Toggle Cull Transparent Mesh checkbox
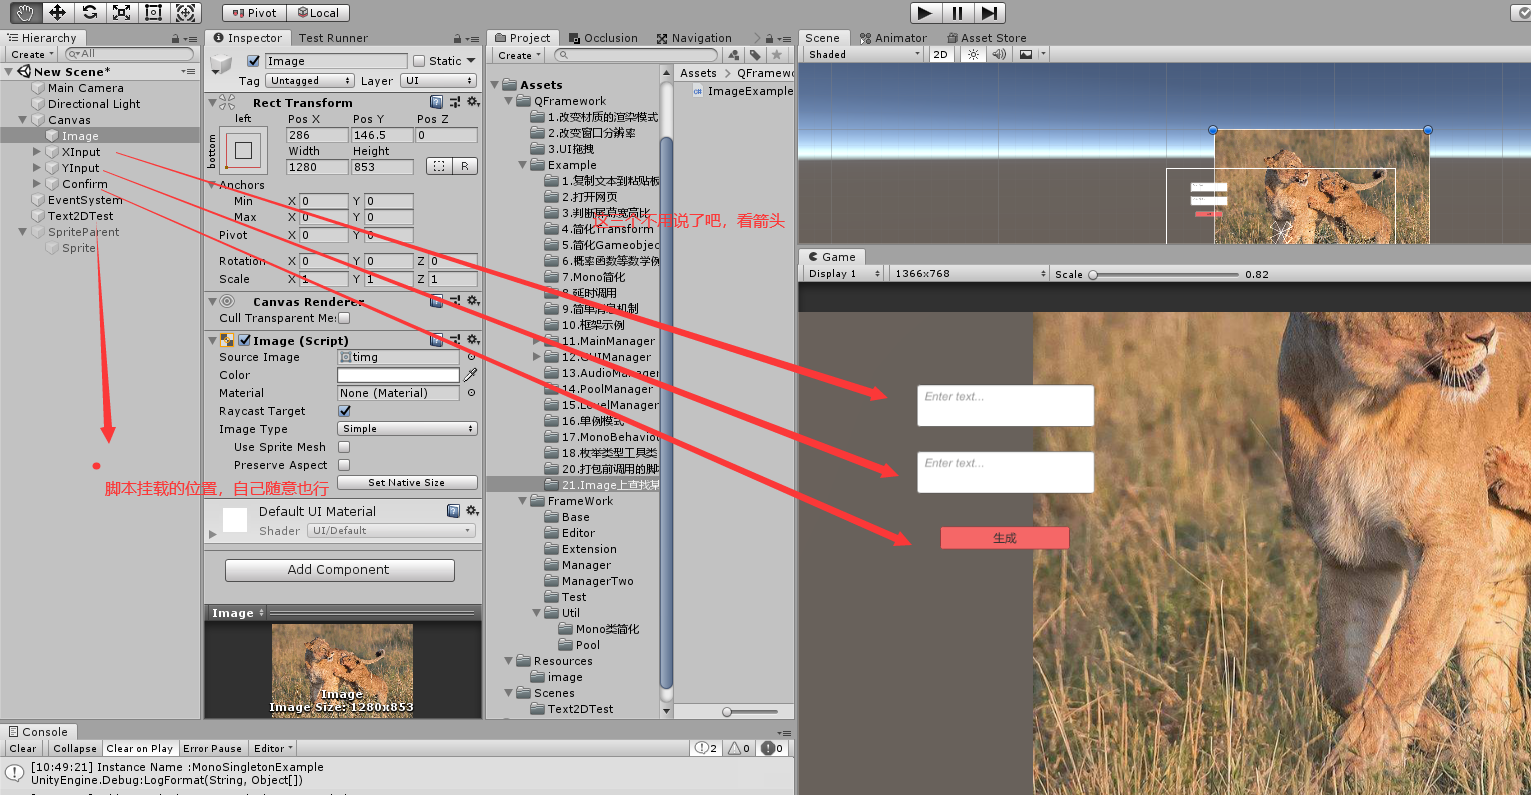The height and width of the screenshot is (795, 1531). (344, 318)
